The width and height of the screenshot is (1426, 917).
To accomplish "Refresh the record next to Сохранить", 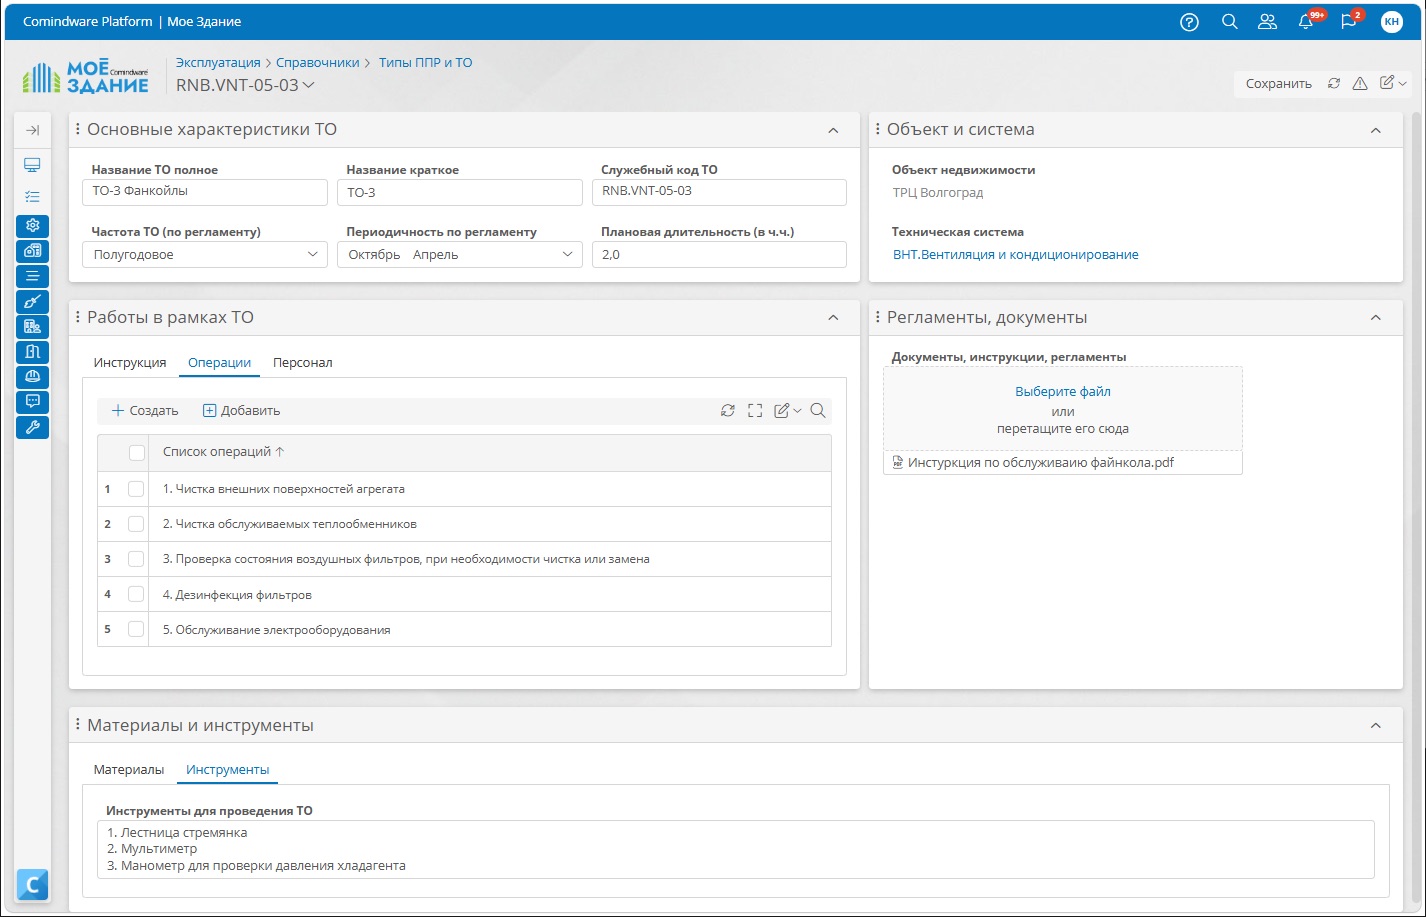I will (1334, 84).
